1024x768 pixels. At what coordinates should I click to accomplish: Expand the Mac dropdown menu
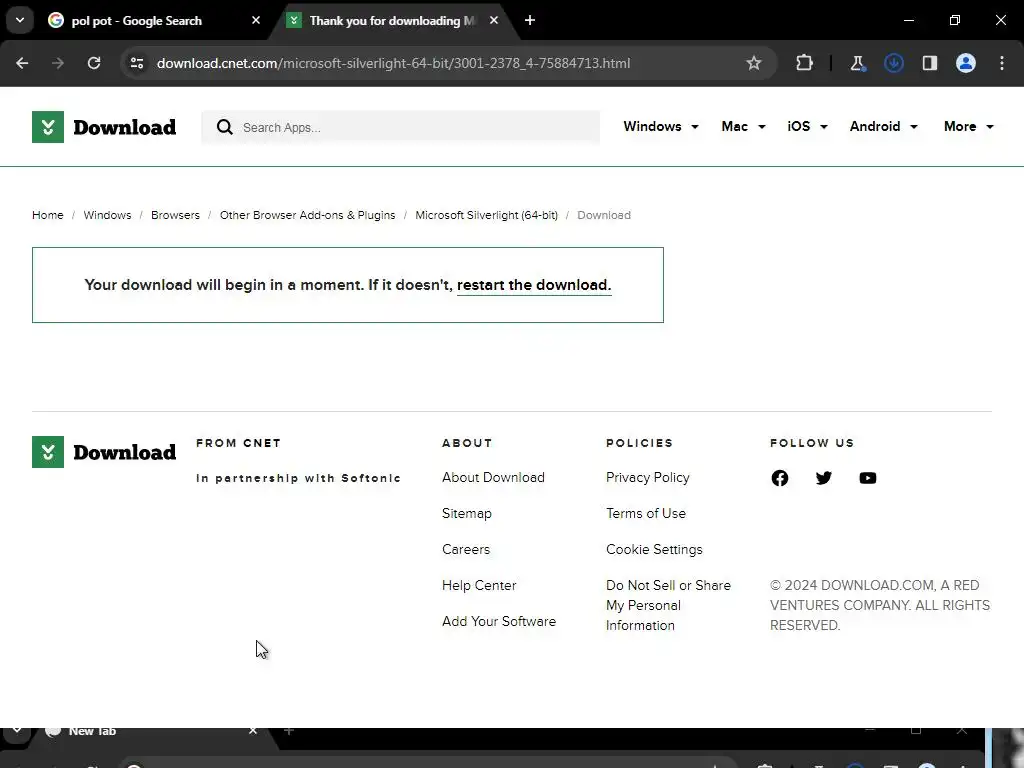743,127
